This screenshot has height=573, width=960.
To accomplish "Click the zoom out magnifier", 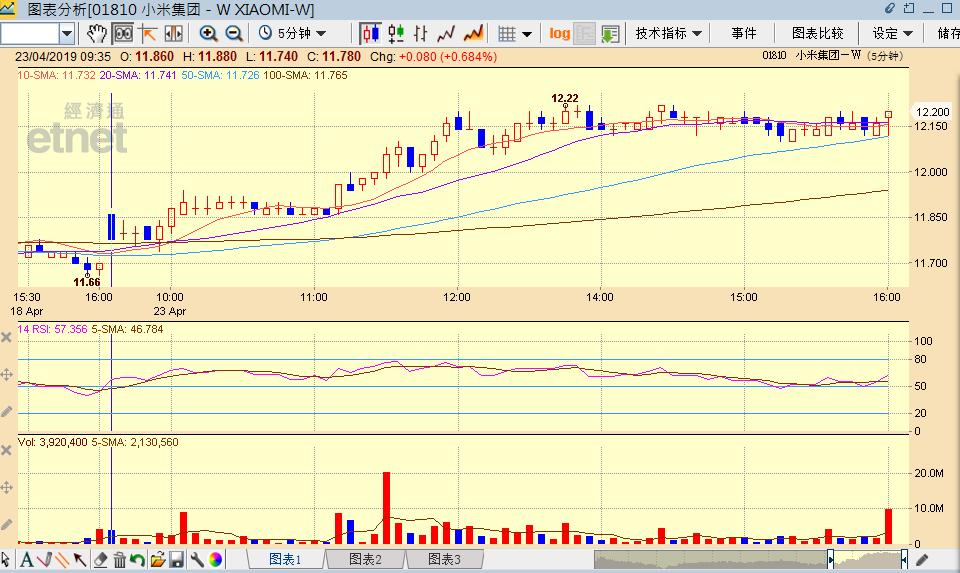I will [232, 33].
